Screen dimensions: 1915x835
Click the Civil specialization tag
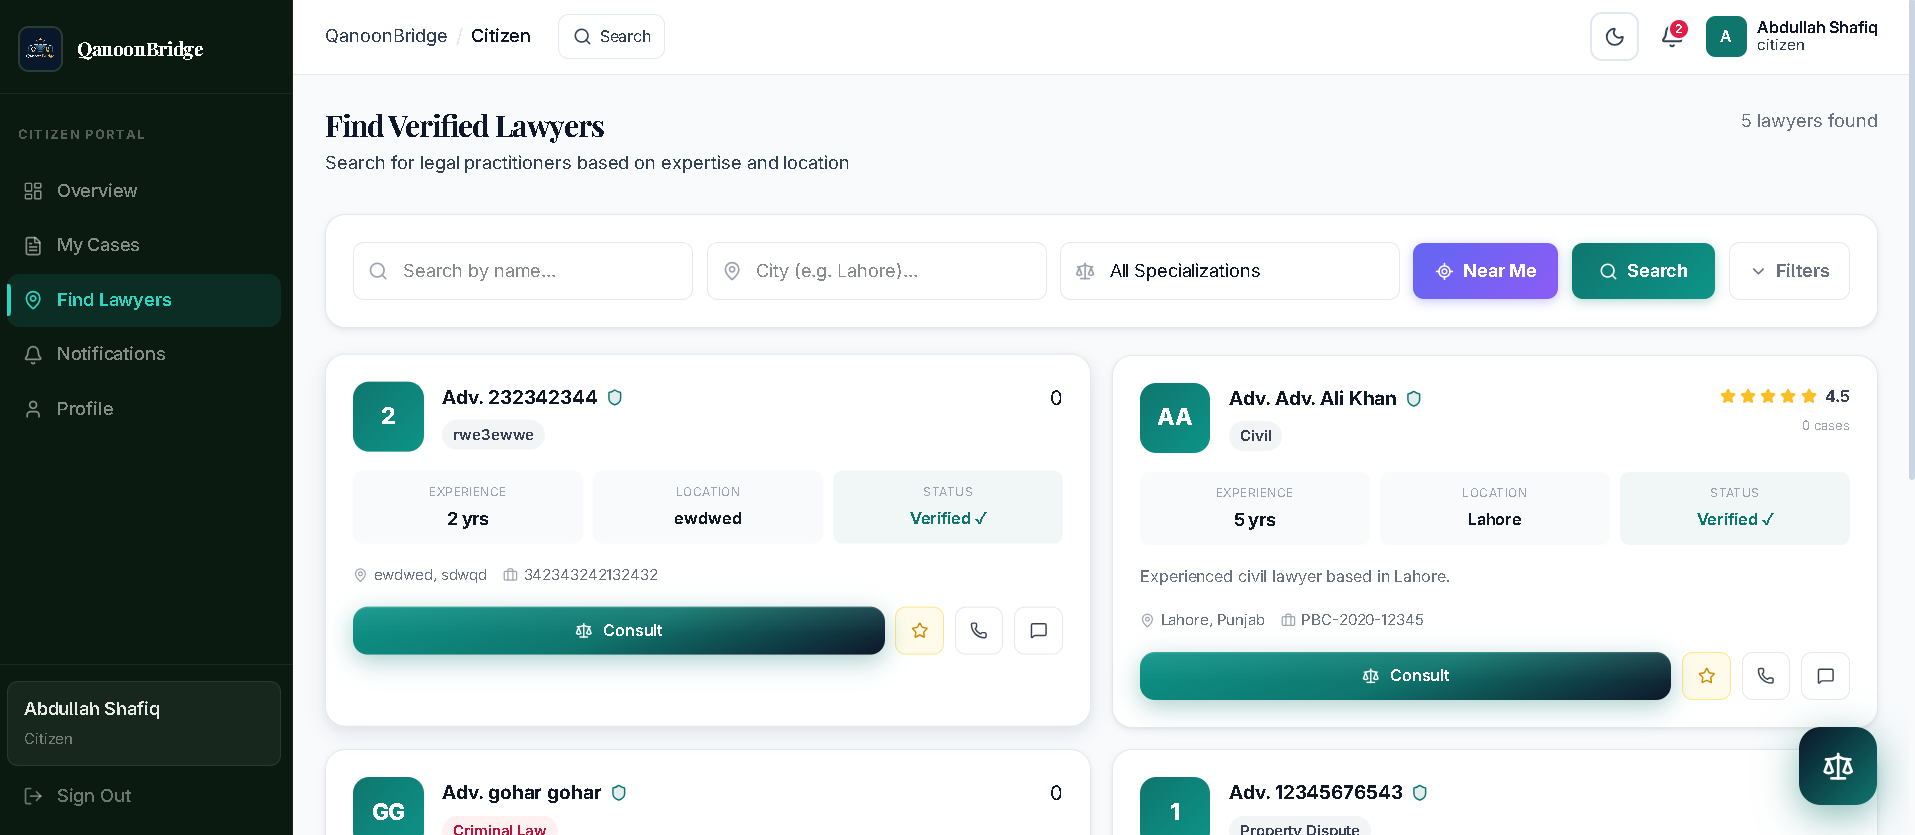coord(1256,436)
